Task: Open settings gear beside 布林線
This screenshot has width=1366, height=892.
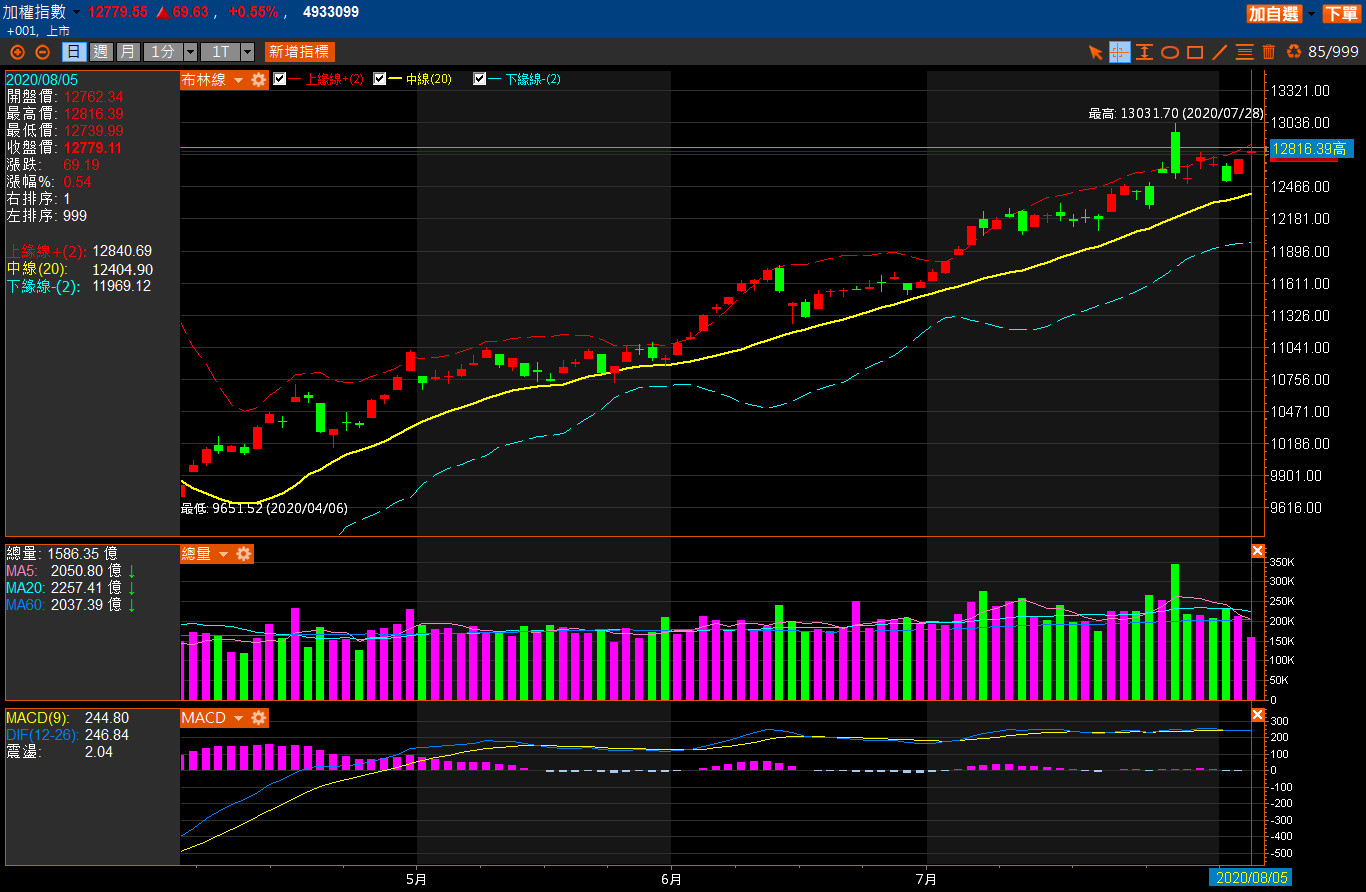Action: 259,80
